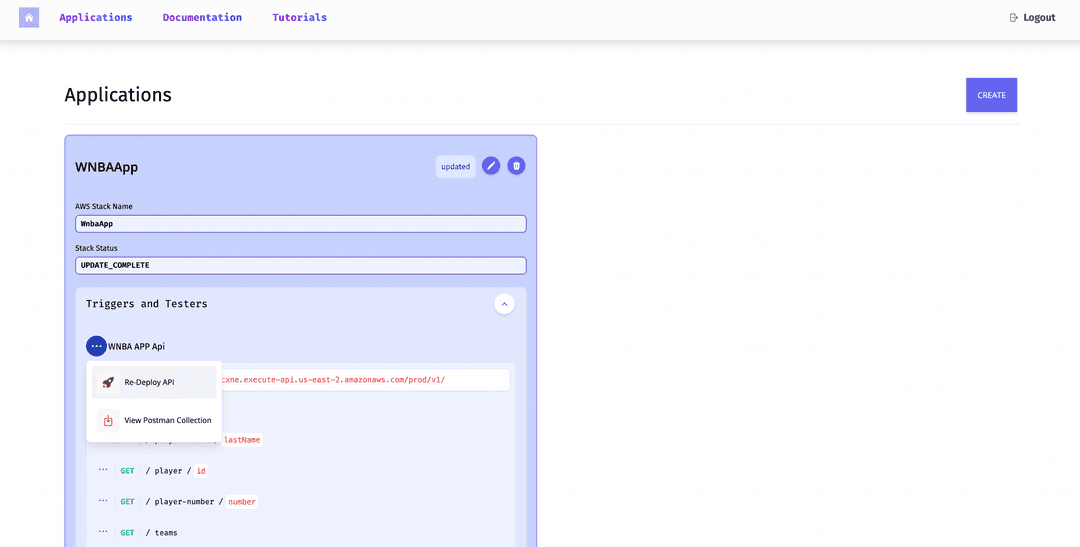
Task: Select View Postman Collection entry
Action: pyautogui.click(x=154, y=420)
